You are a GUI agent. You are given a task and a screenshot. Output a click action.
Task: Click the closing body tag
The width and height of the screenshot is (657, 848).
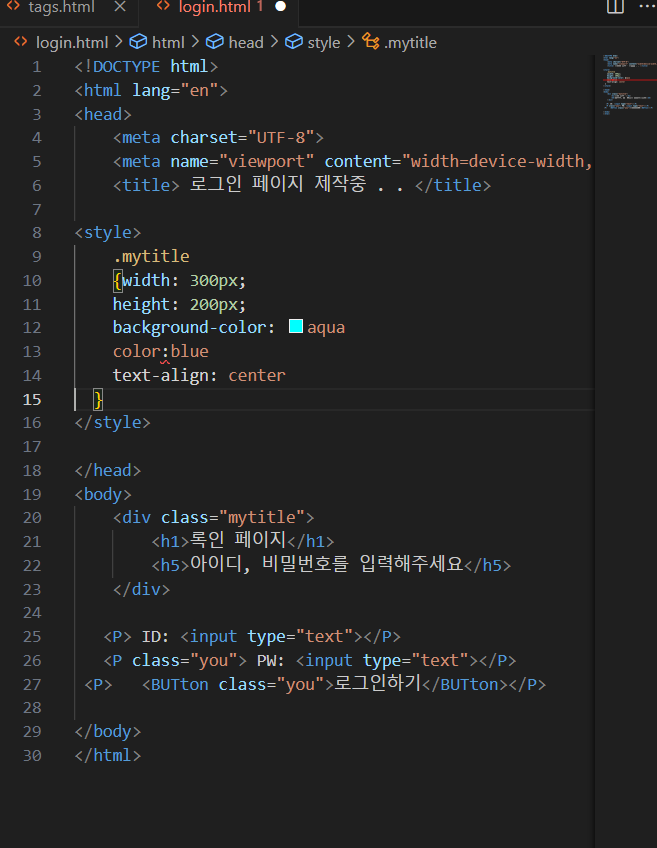(108, 732)
